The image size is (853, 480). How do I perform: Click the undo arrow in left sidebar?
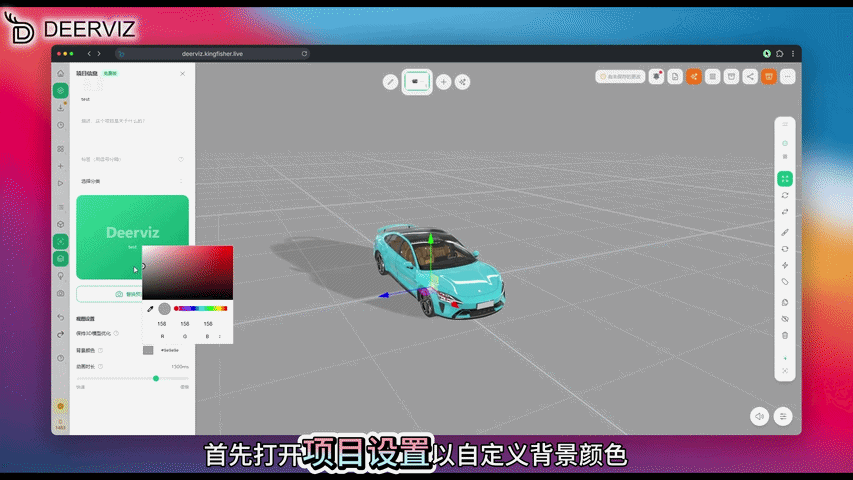click(x=60, y=317)
